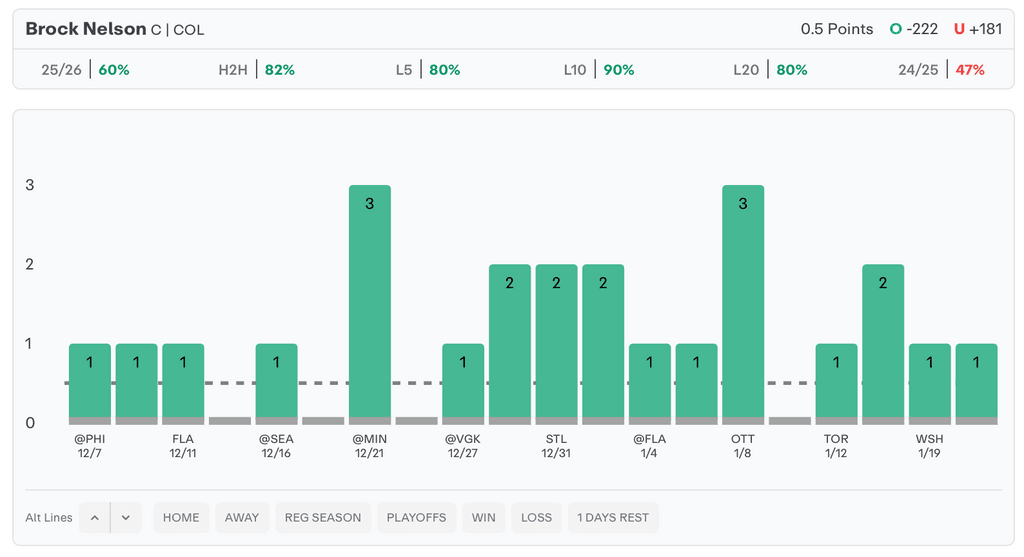1024x557 pixels.
Task: Click the Alt Lines down chevron
Action: pyautogui.click(x=126, y=517)
